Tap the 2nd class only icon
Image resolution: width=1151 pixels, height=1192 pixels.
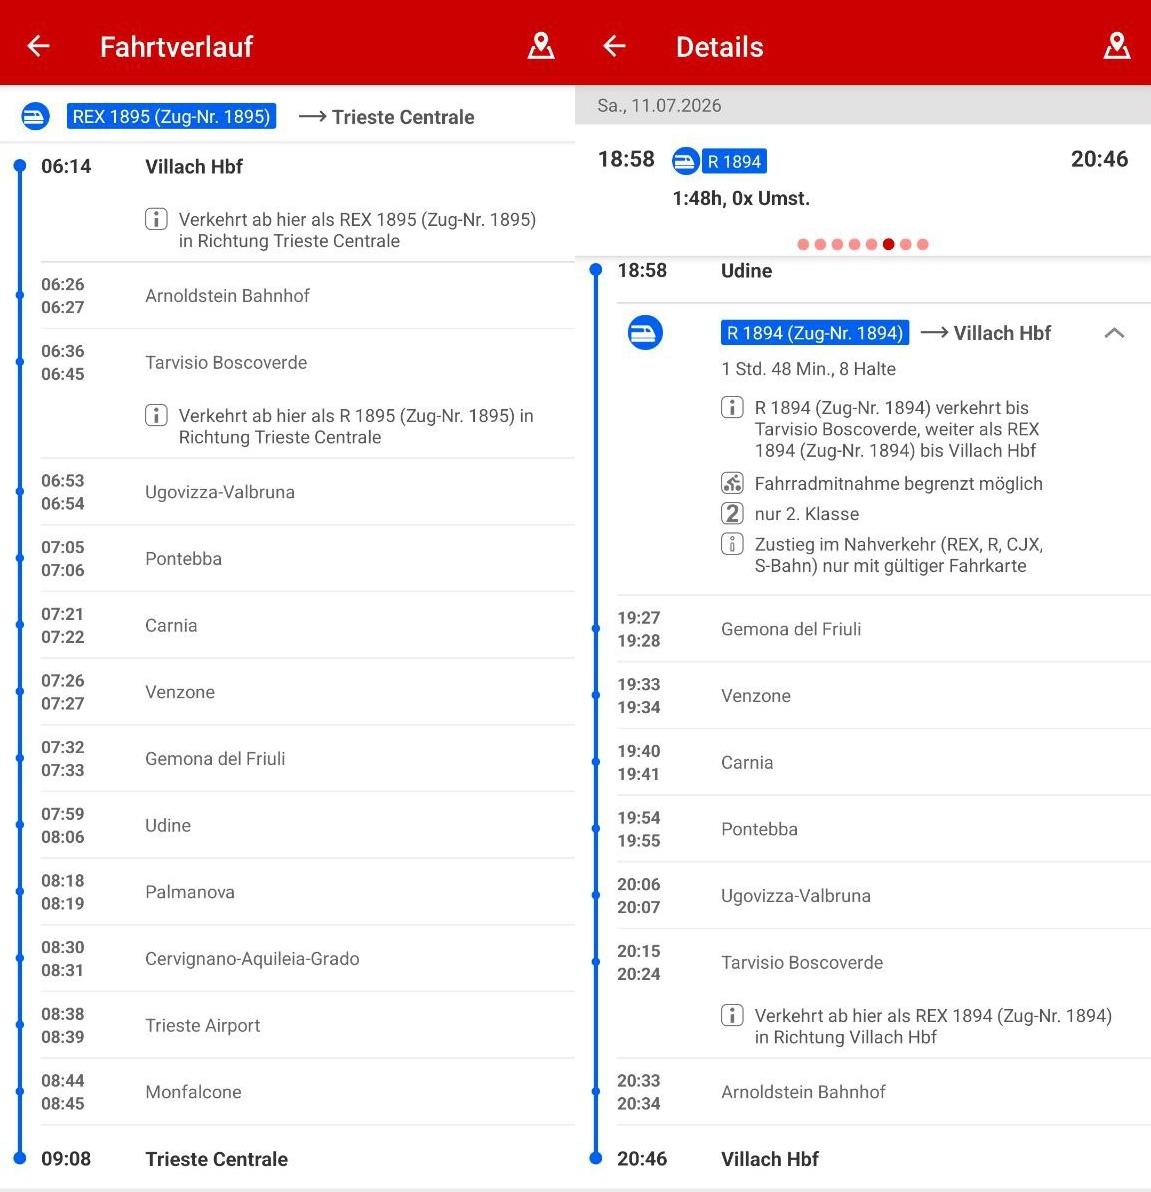732,514
